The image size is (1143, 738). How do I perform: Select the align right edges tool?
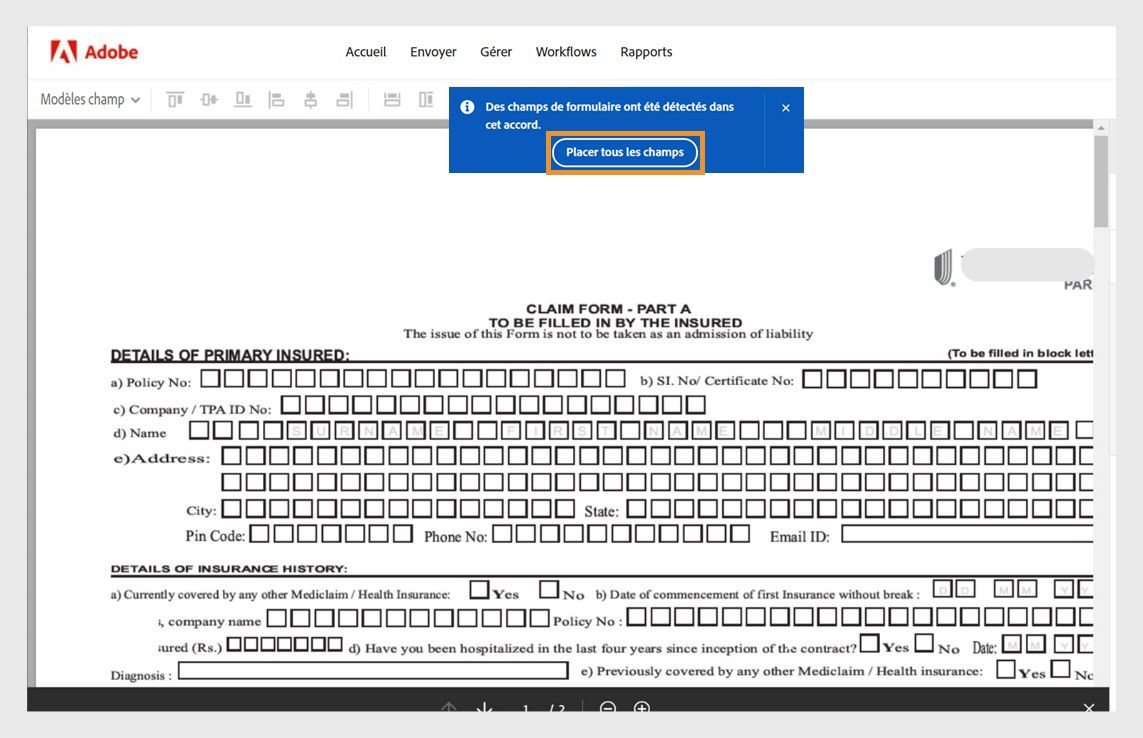click(x=345, y=99)
